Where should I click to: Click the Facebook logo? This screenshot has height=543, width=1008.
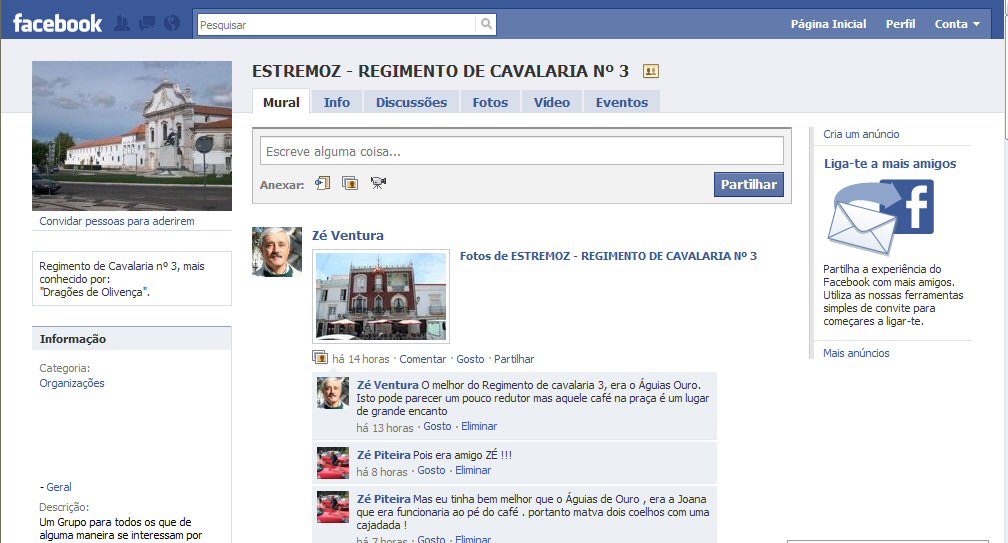(57, 24)
